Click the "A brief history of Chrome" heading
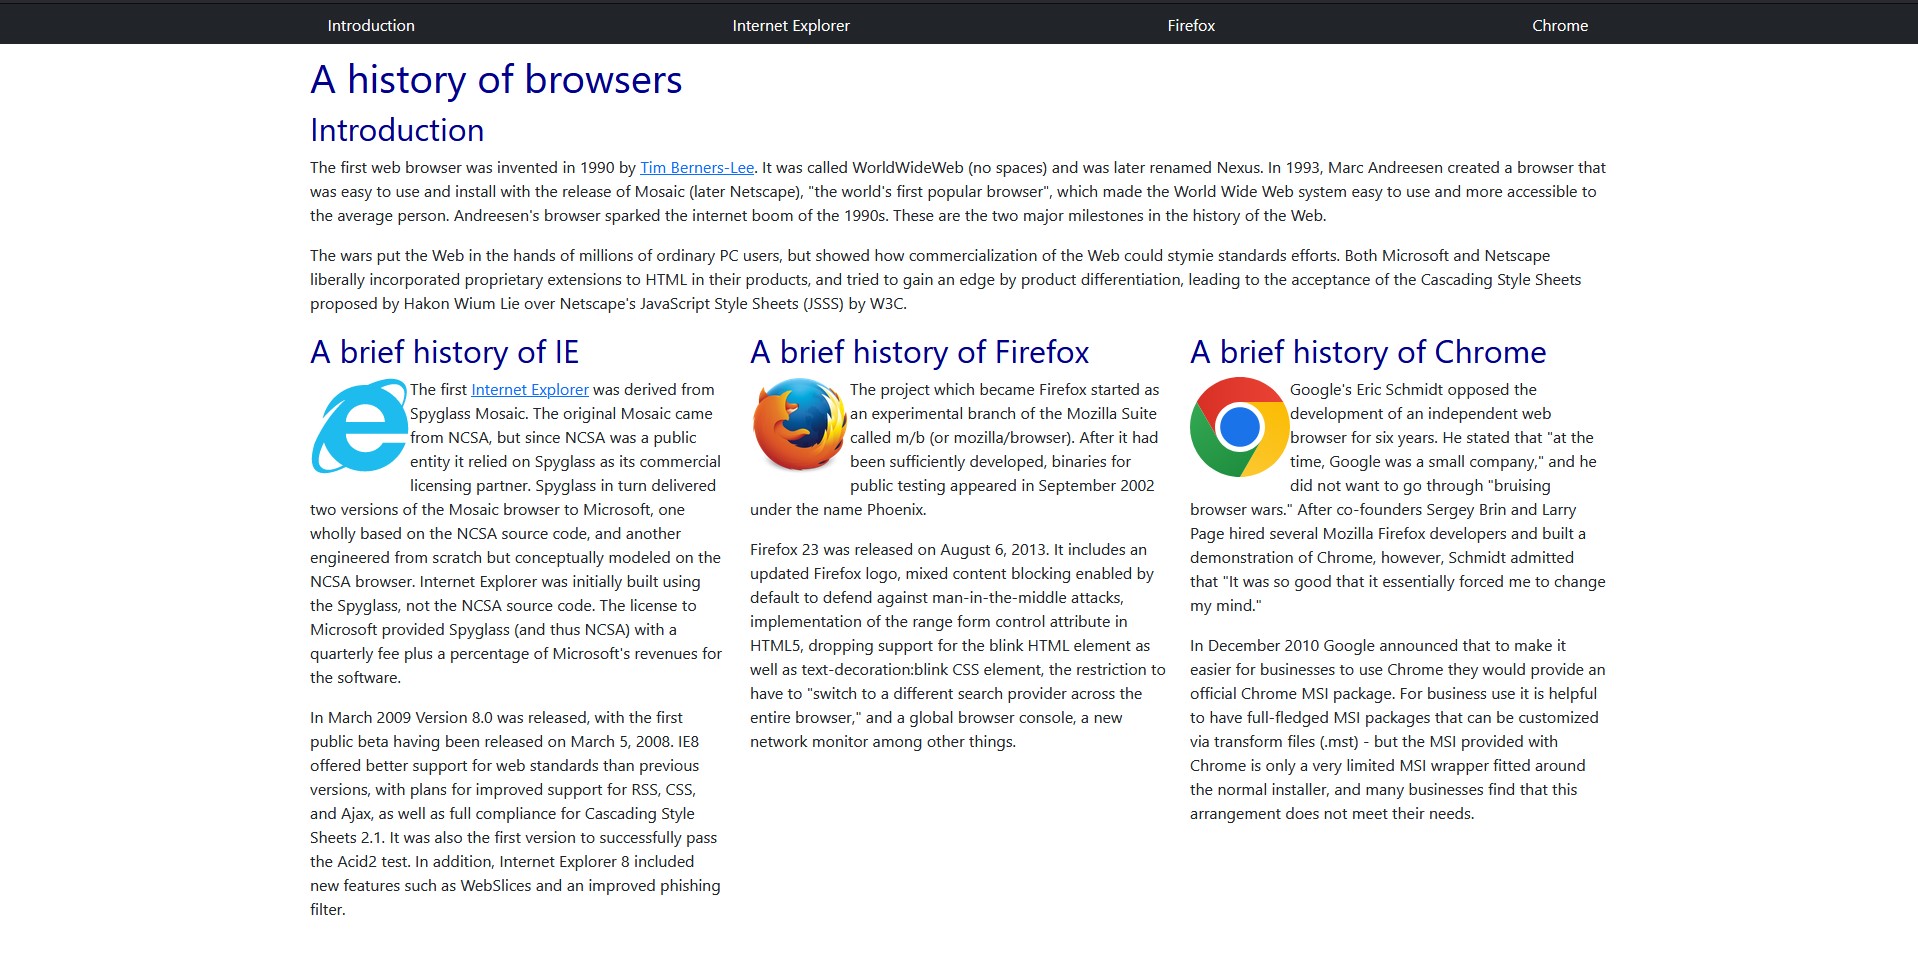Viewport: 1918px width, 958px height. [x=1367, y=352]
